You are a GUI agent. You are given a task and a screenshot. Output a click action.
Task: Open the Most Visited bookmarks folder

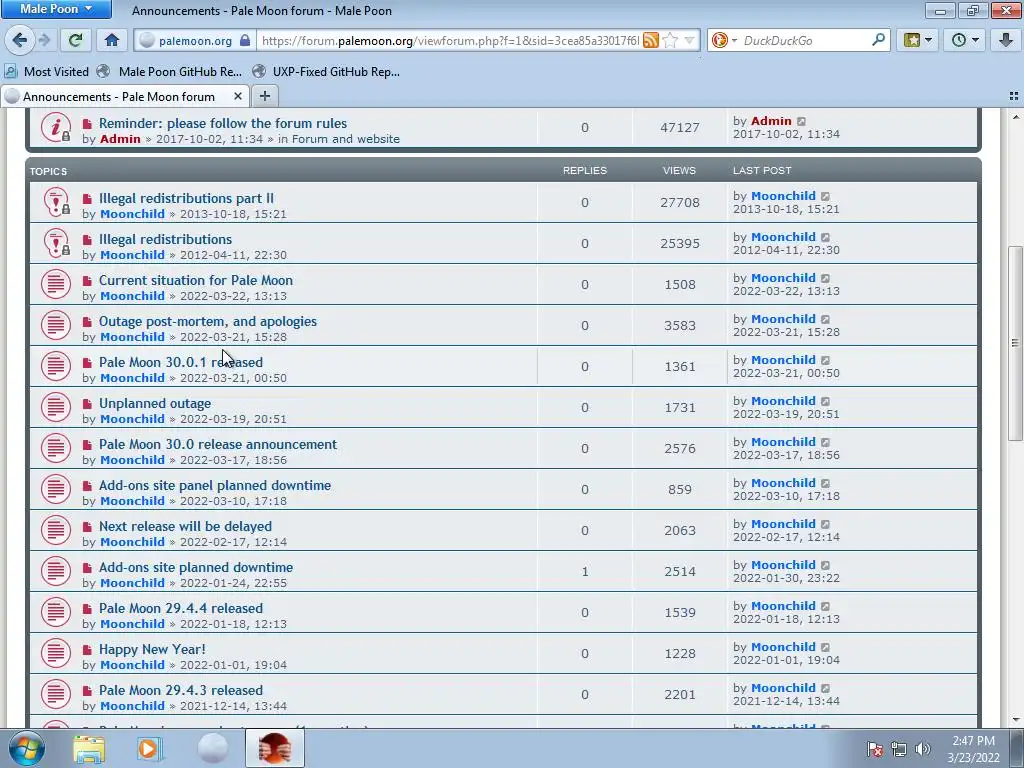click(46, 72)
